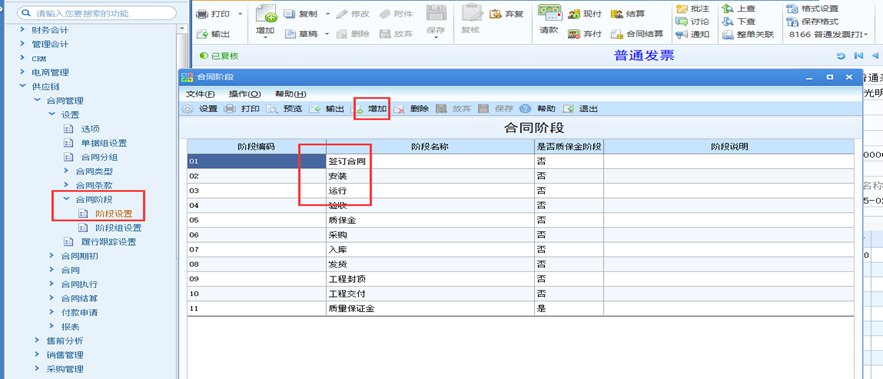
Task: Click 帮助 question-mark icon in 合同阶段 toolbar
Action: (525, 109)
